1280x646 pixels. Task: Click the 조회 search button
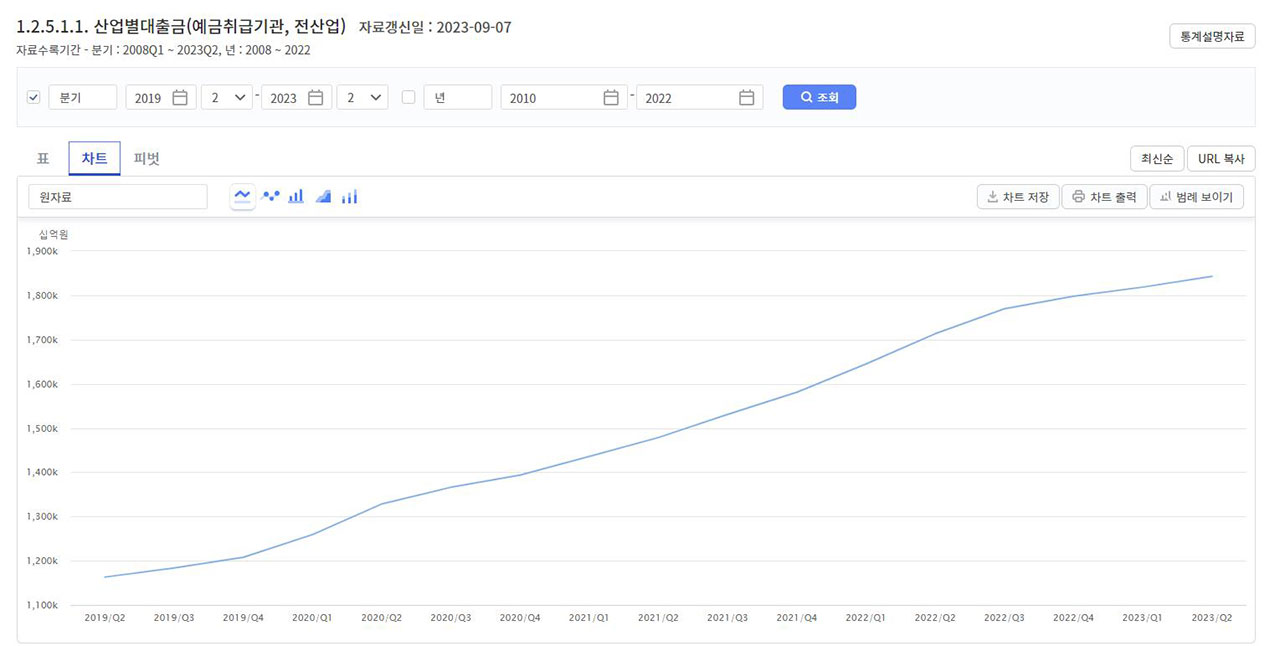(x=818, y=96)
